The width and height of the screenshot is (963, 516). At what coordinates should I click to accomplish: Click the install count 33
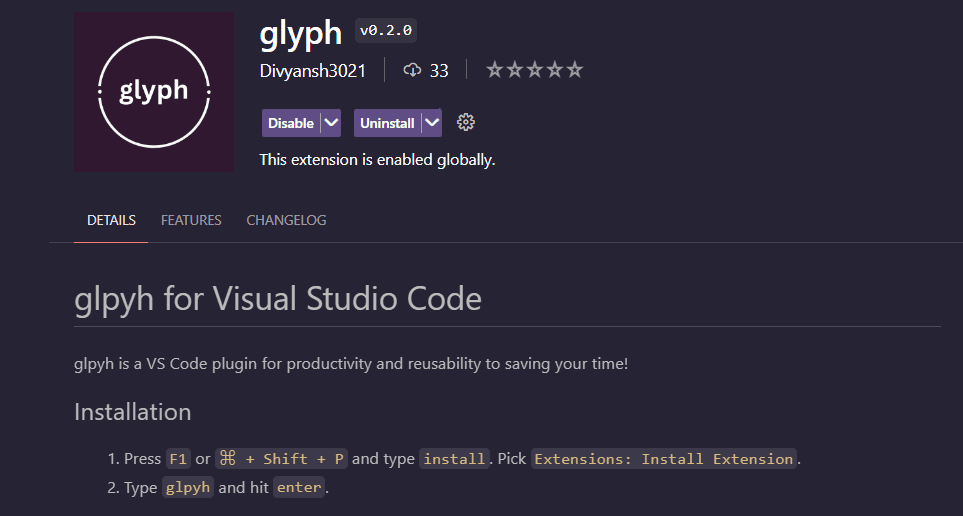[439, 71]
